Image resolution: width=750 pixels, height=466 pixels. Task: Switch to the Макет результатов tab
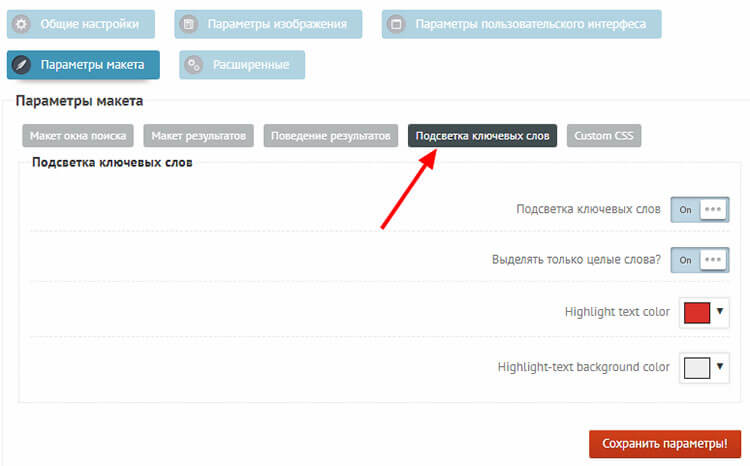pyautogui.click(x=199, y=136)
